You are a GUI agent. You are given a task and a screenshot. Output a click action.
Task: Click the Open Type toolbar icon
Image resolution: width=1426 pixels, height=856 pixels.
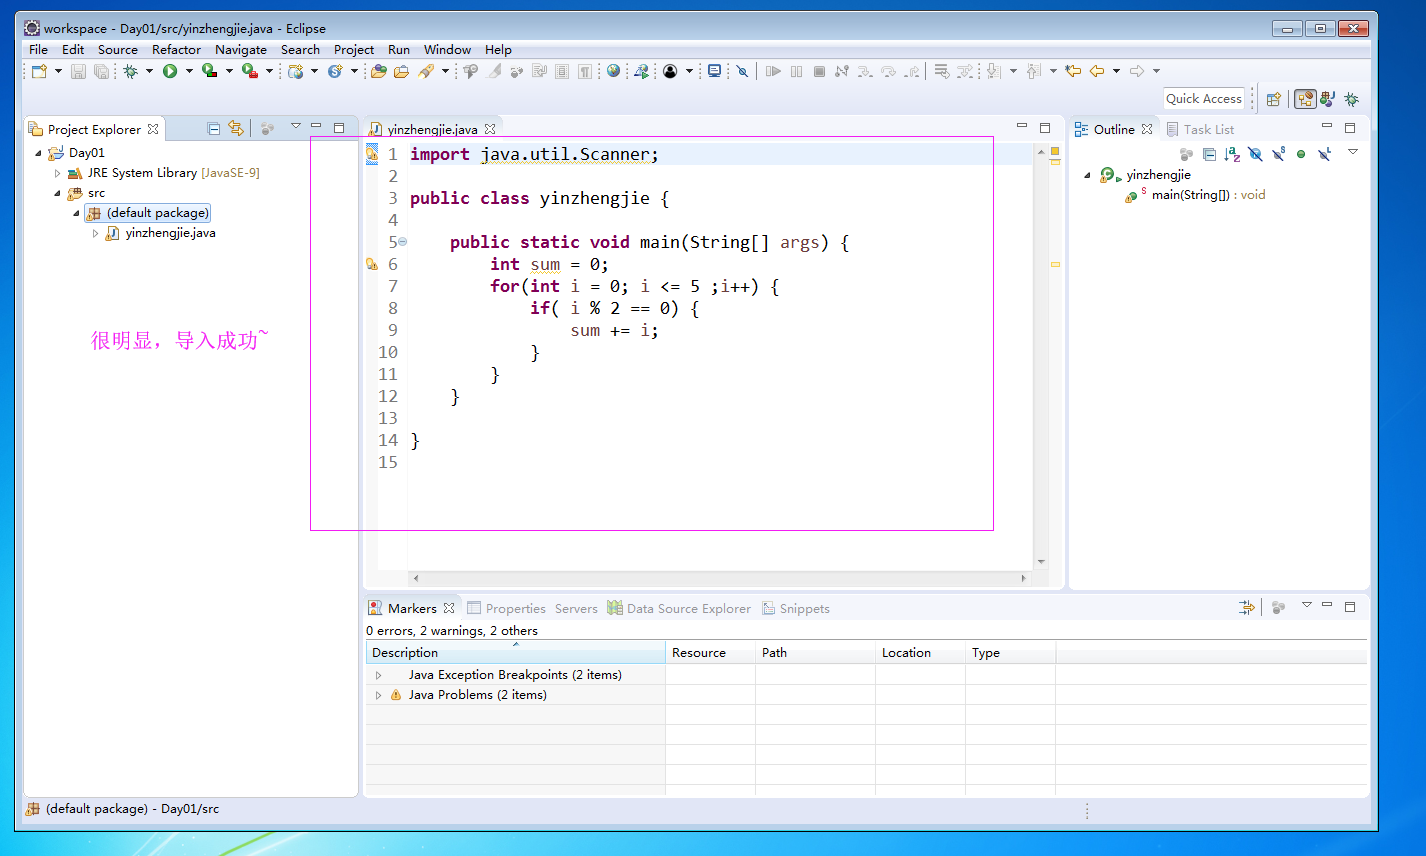point(378,71)
